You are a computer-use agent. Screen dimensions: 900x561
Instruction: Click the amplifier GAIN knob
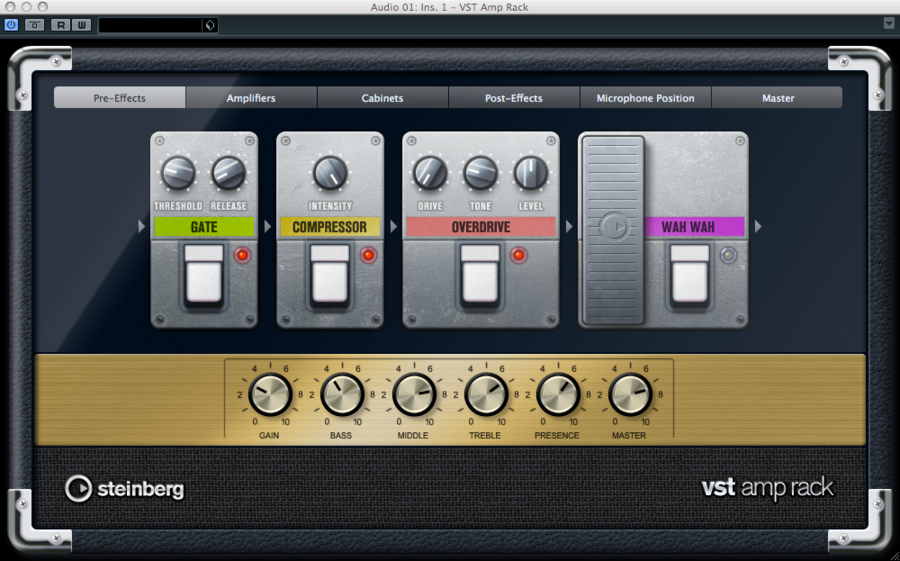270,395
